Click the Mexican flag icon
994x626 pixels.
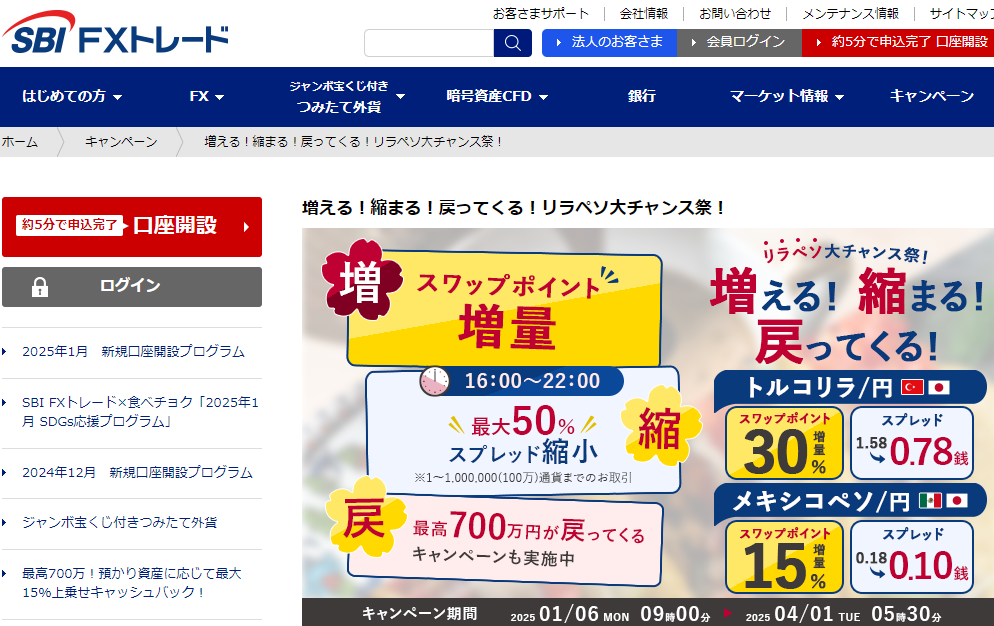(x=930, y=501)
